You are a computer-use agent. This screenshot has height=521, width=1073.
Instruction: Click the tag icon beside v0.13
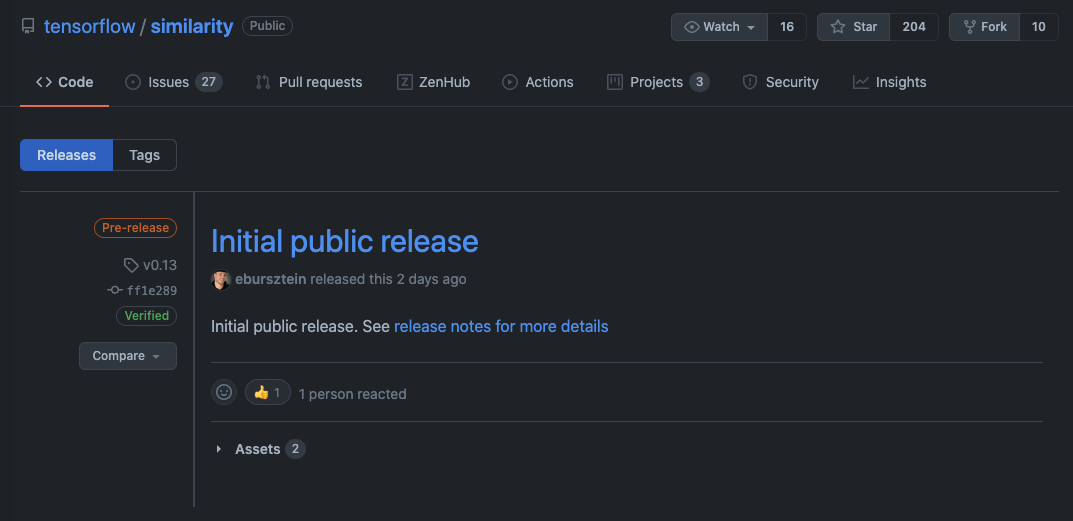131,265
